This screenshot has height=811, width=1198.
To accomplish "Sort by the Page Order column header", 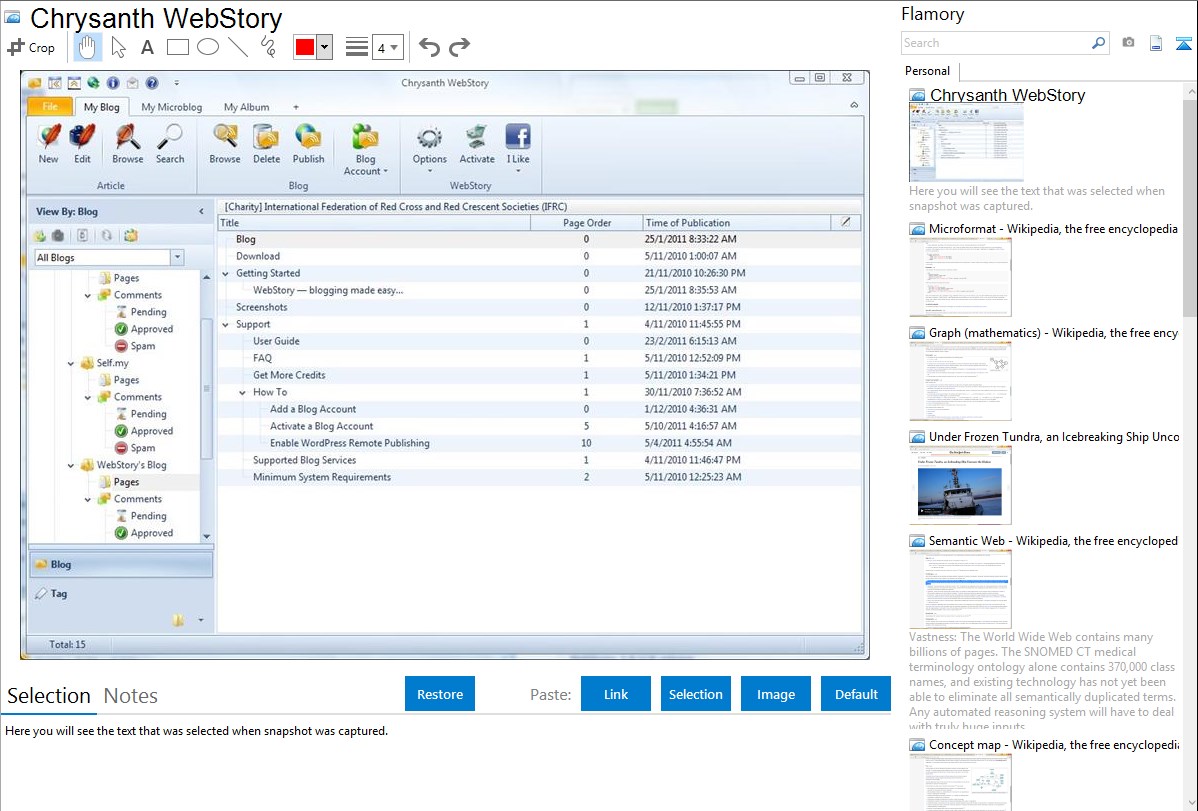I will pos(587,223).
